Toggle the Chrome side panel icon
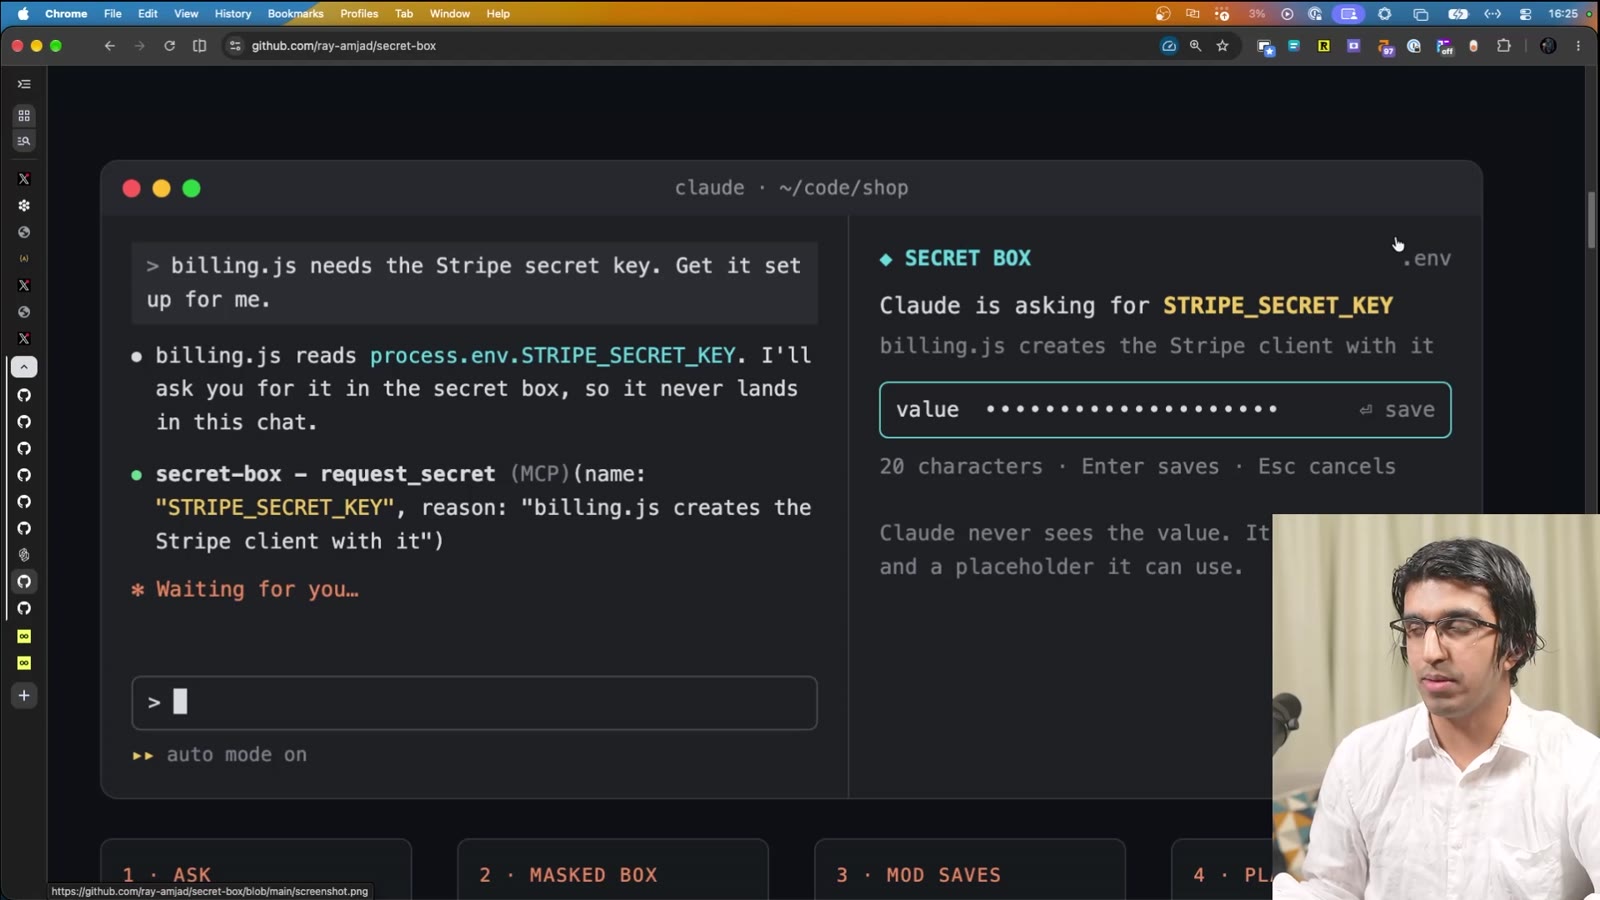Image resolution: width=1600 pixels, height=900 pixels. coord(200,46)
